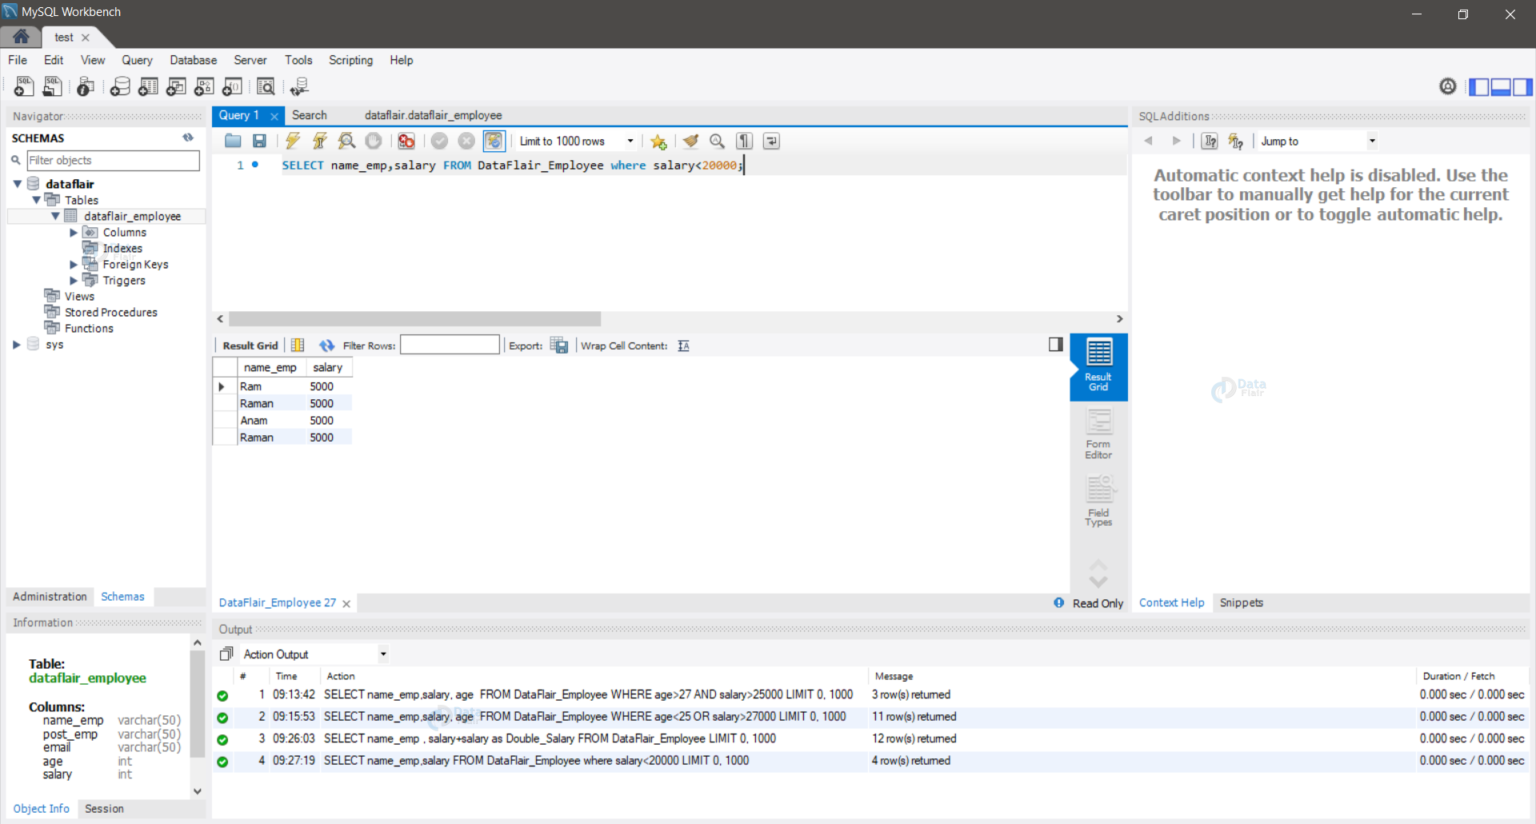Image resolution: width=1536 pixels, height=824 pixels.
Task: Create a new SQL tab icon
Action: tap(23, 87)
